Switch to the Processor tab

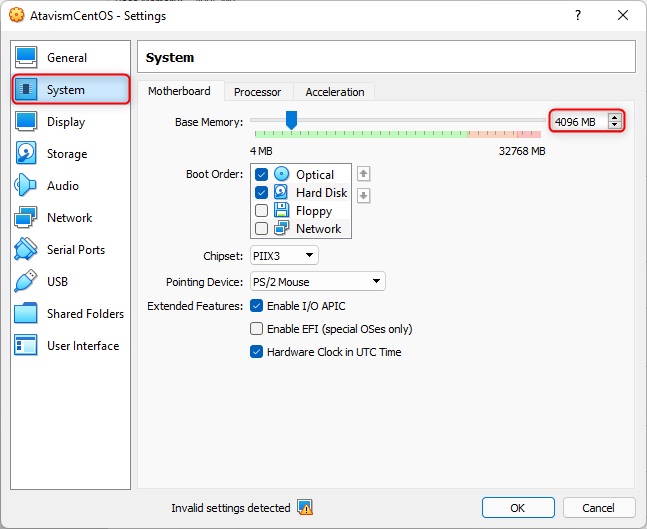click(257, 92)
